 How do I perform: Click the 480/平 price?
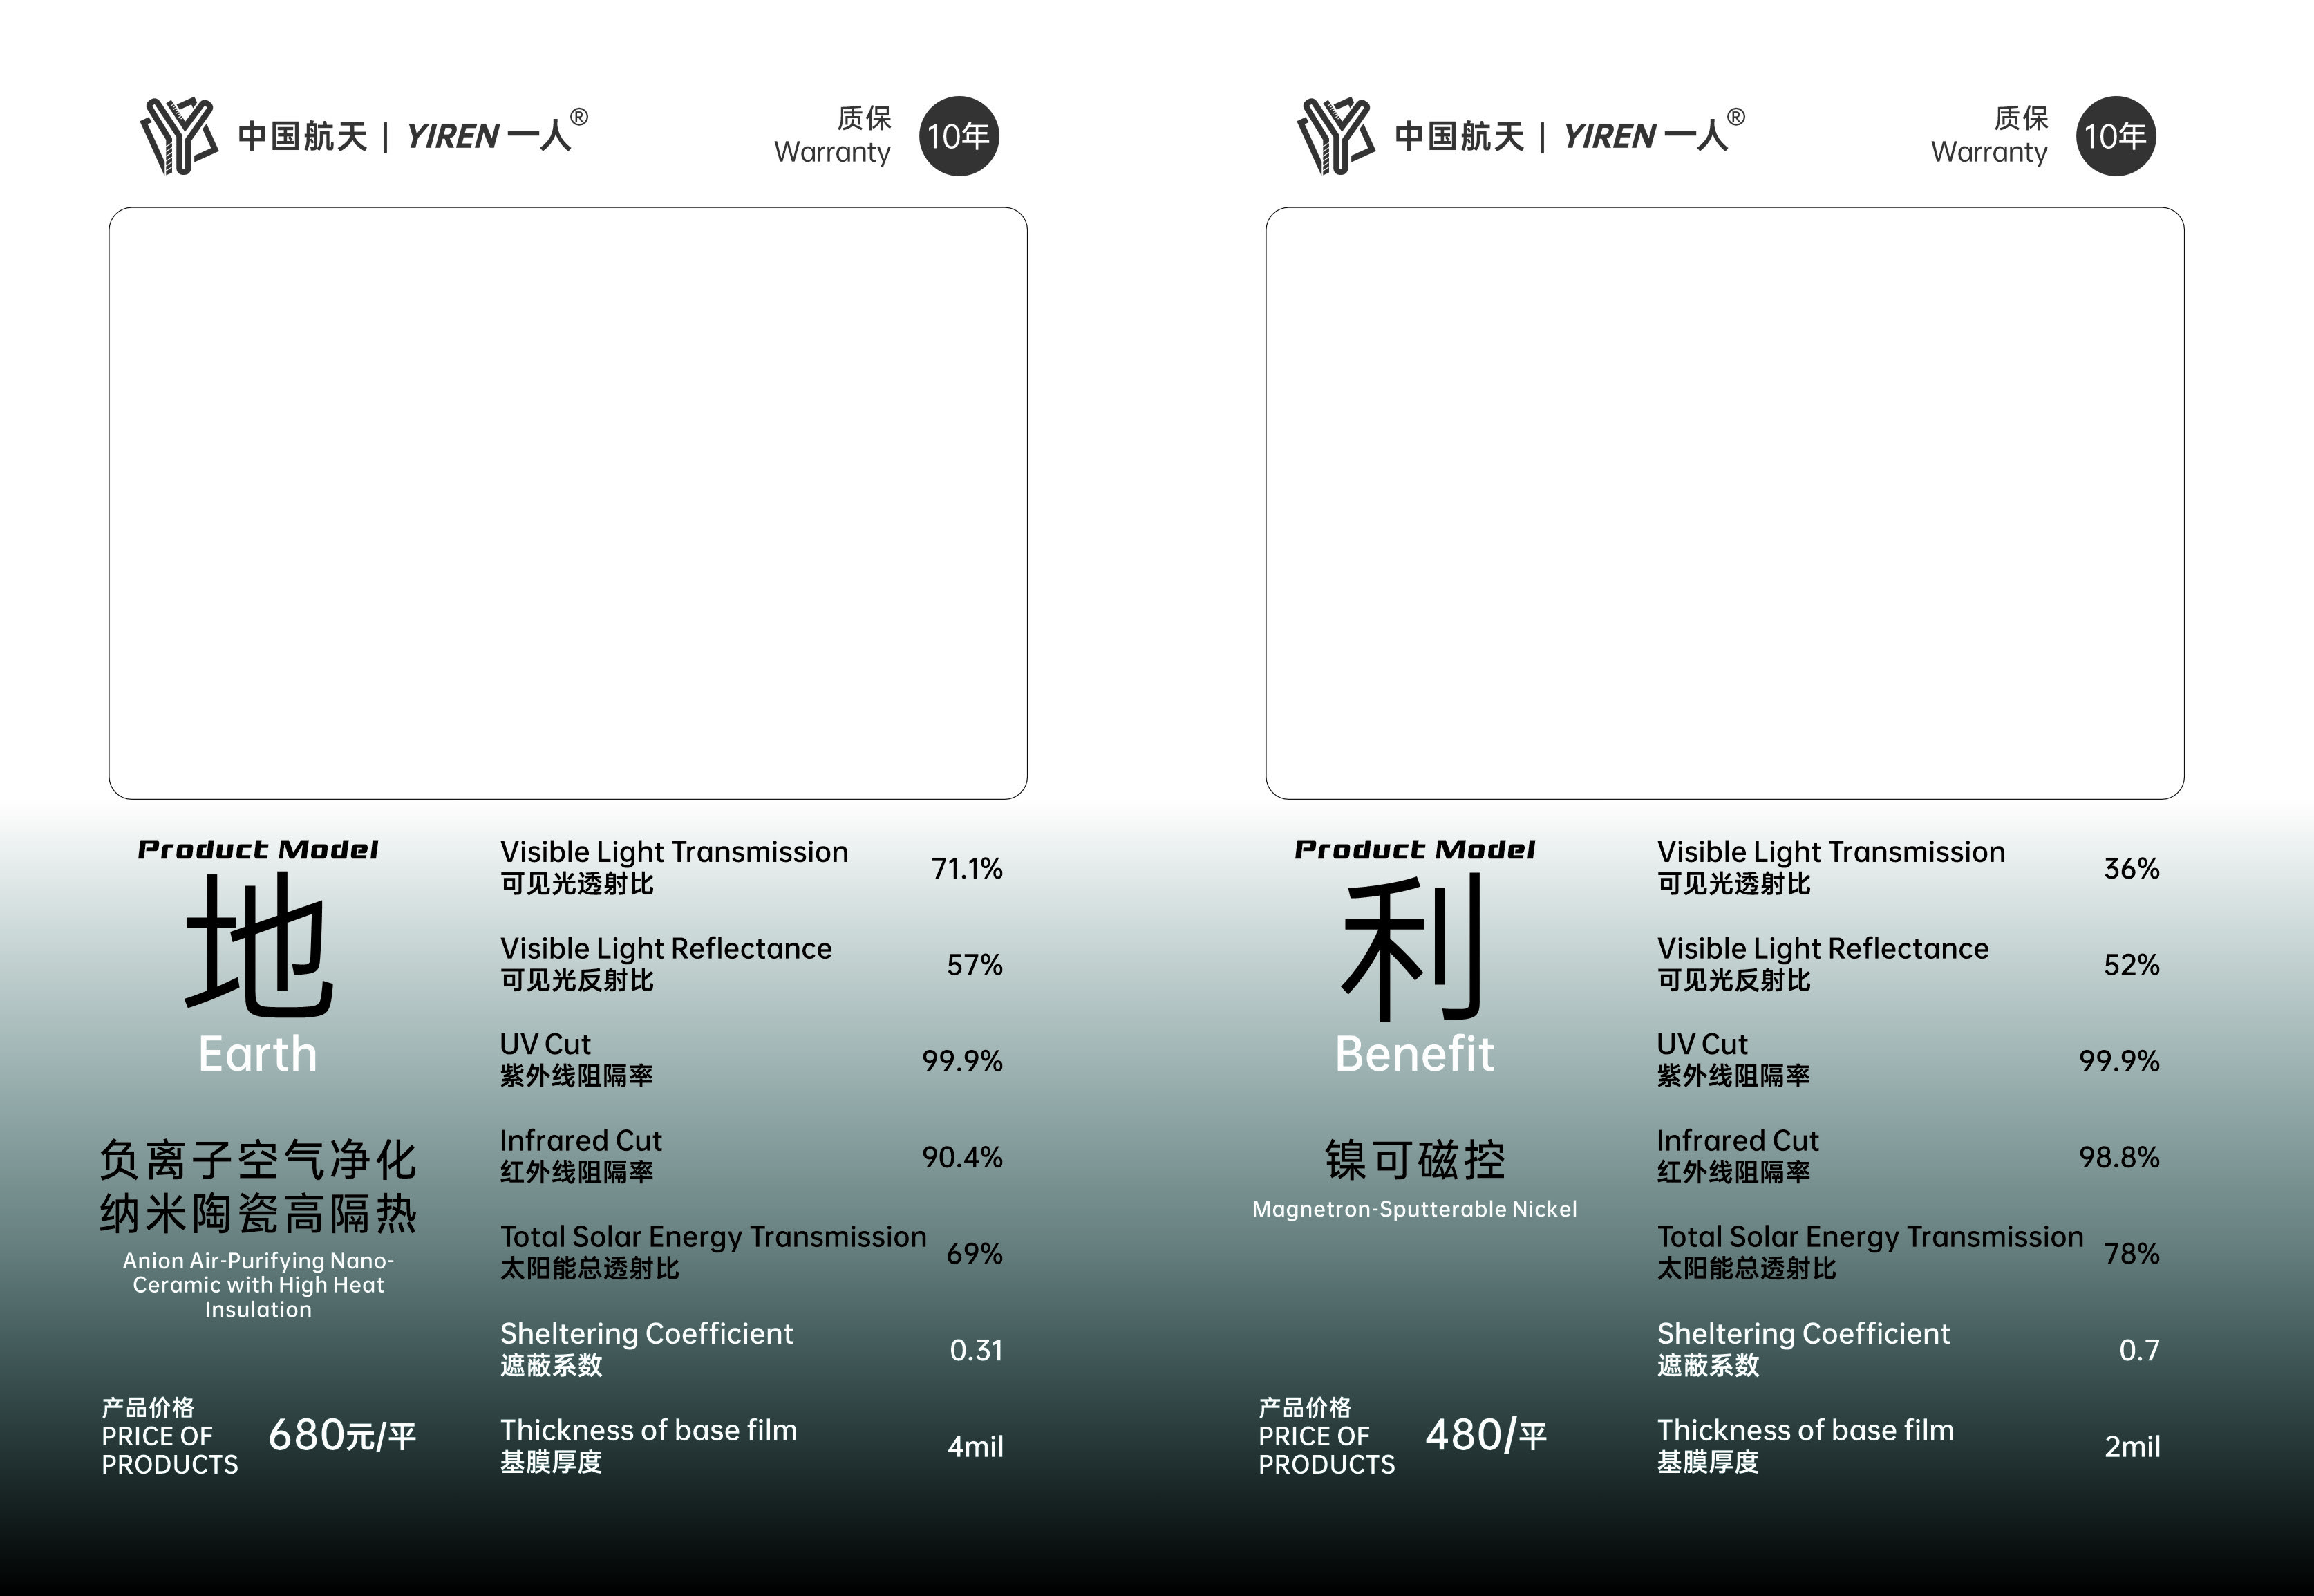pyautogui.click(x=1486, y=1435)
